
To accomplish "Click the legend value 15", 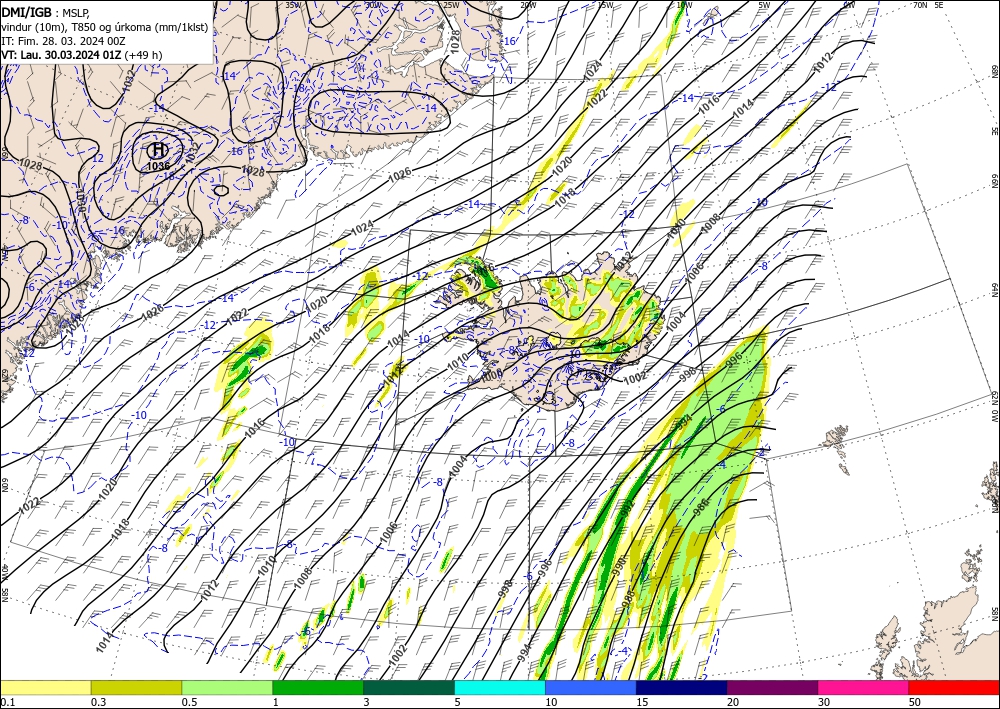I will (642, 702).
